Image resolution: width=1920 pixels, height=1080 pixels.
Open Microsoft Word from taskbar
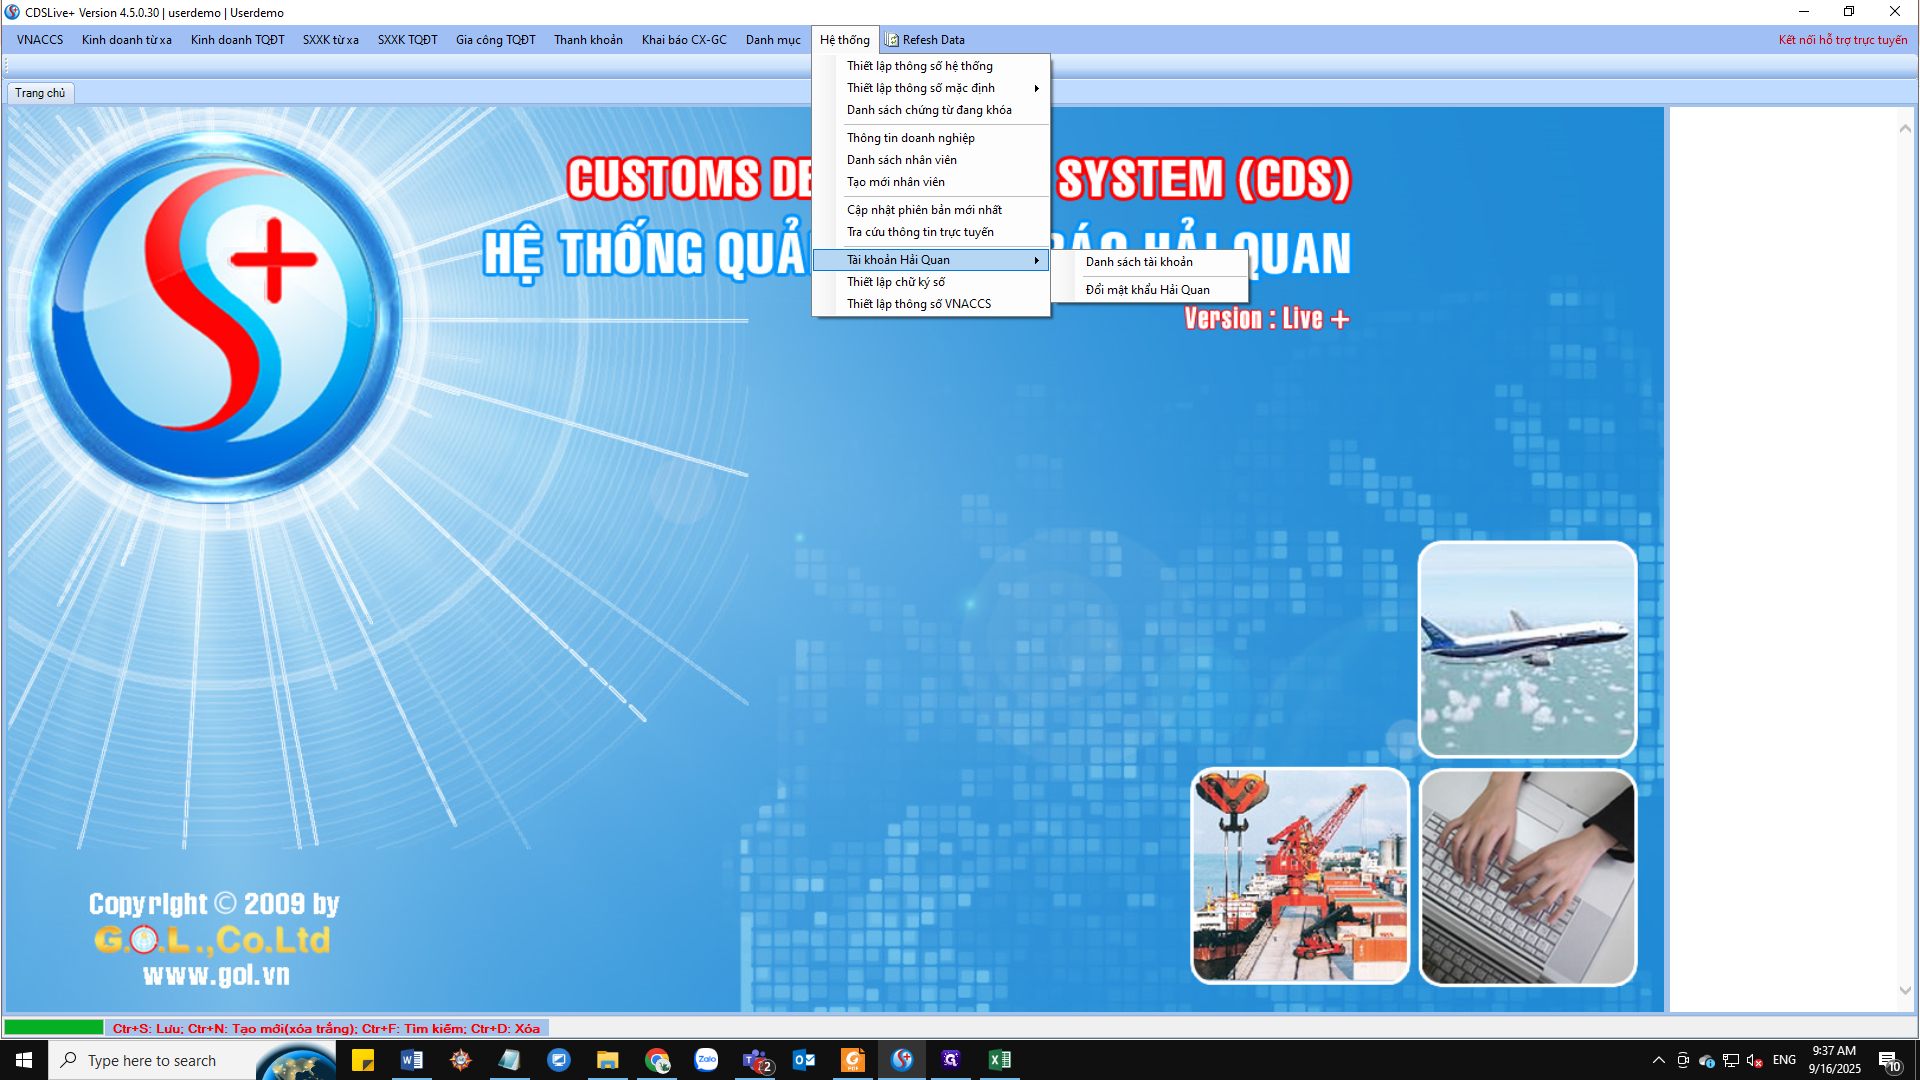coord(411,1060)
